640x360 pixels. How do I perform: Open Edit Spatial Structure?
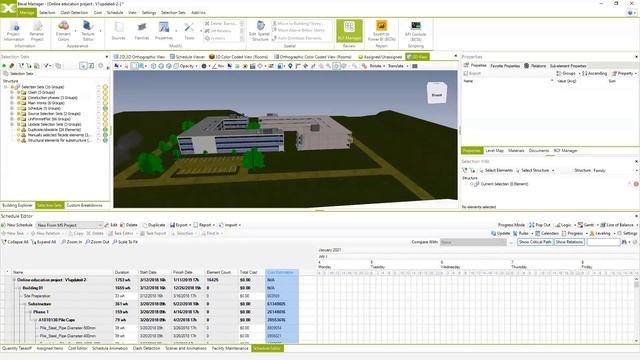point(260,31)
